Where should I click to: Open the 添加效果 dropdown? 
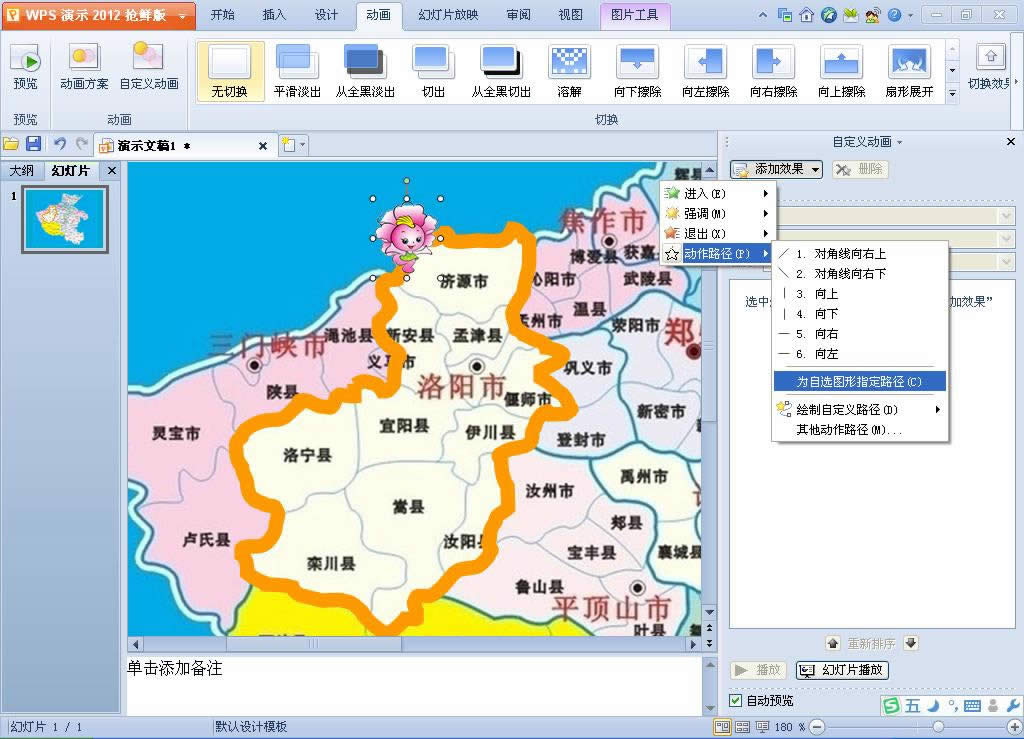[x=775, y=169]
